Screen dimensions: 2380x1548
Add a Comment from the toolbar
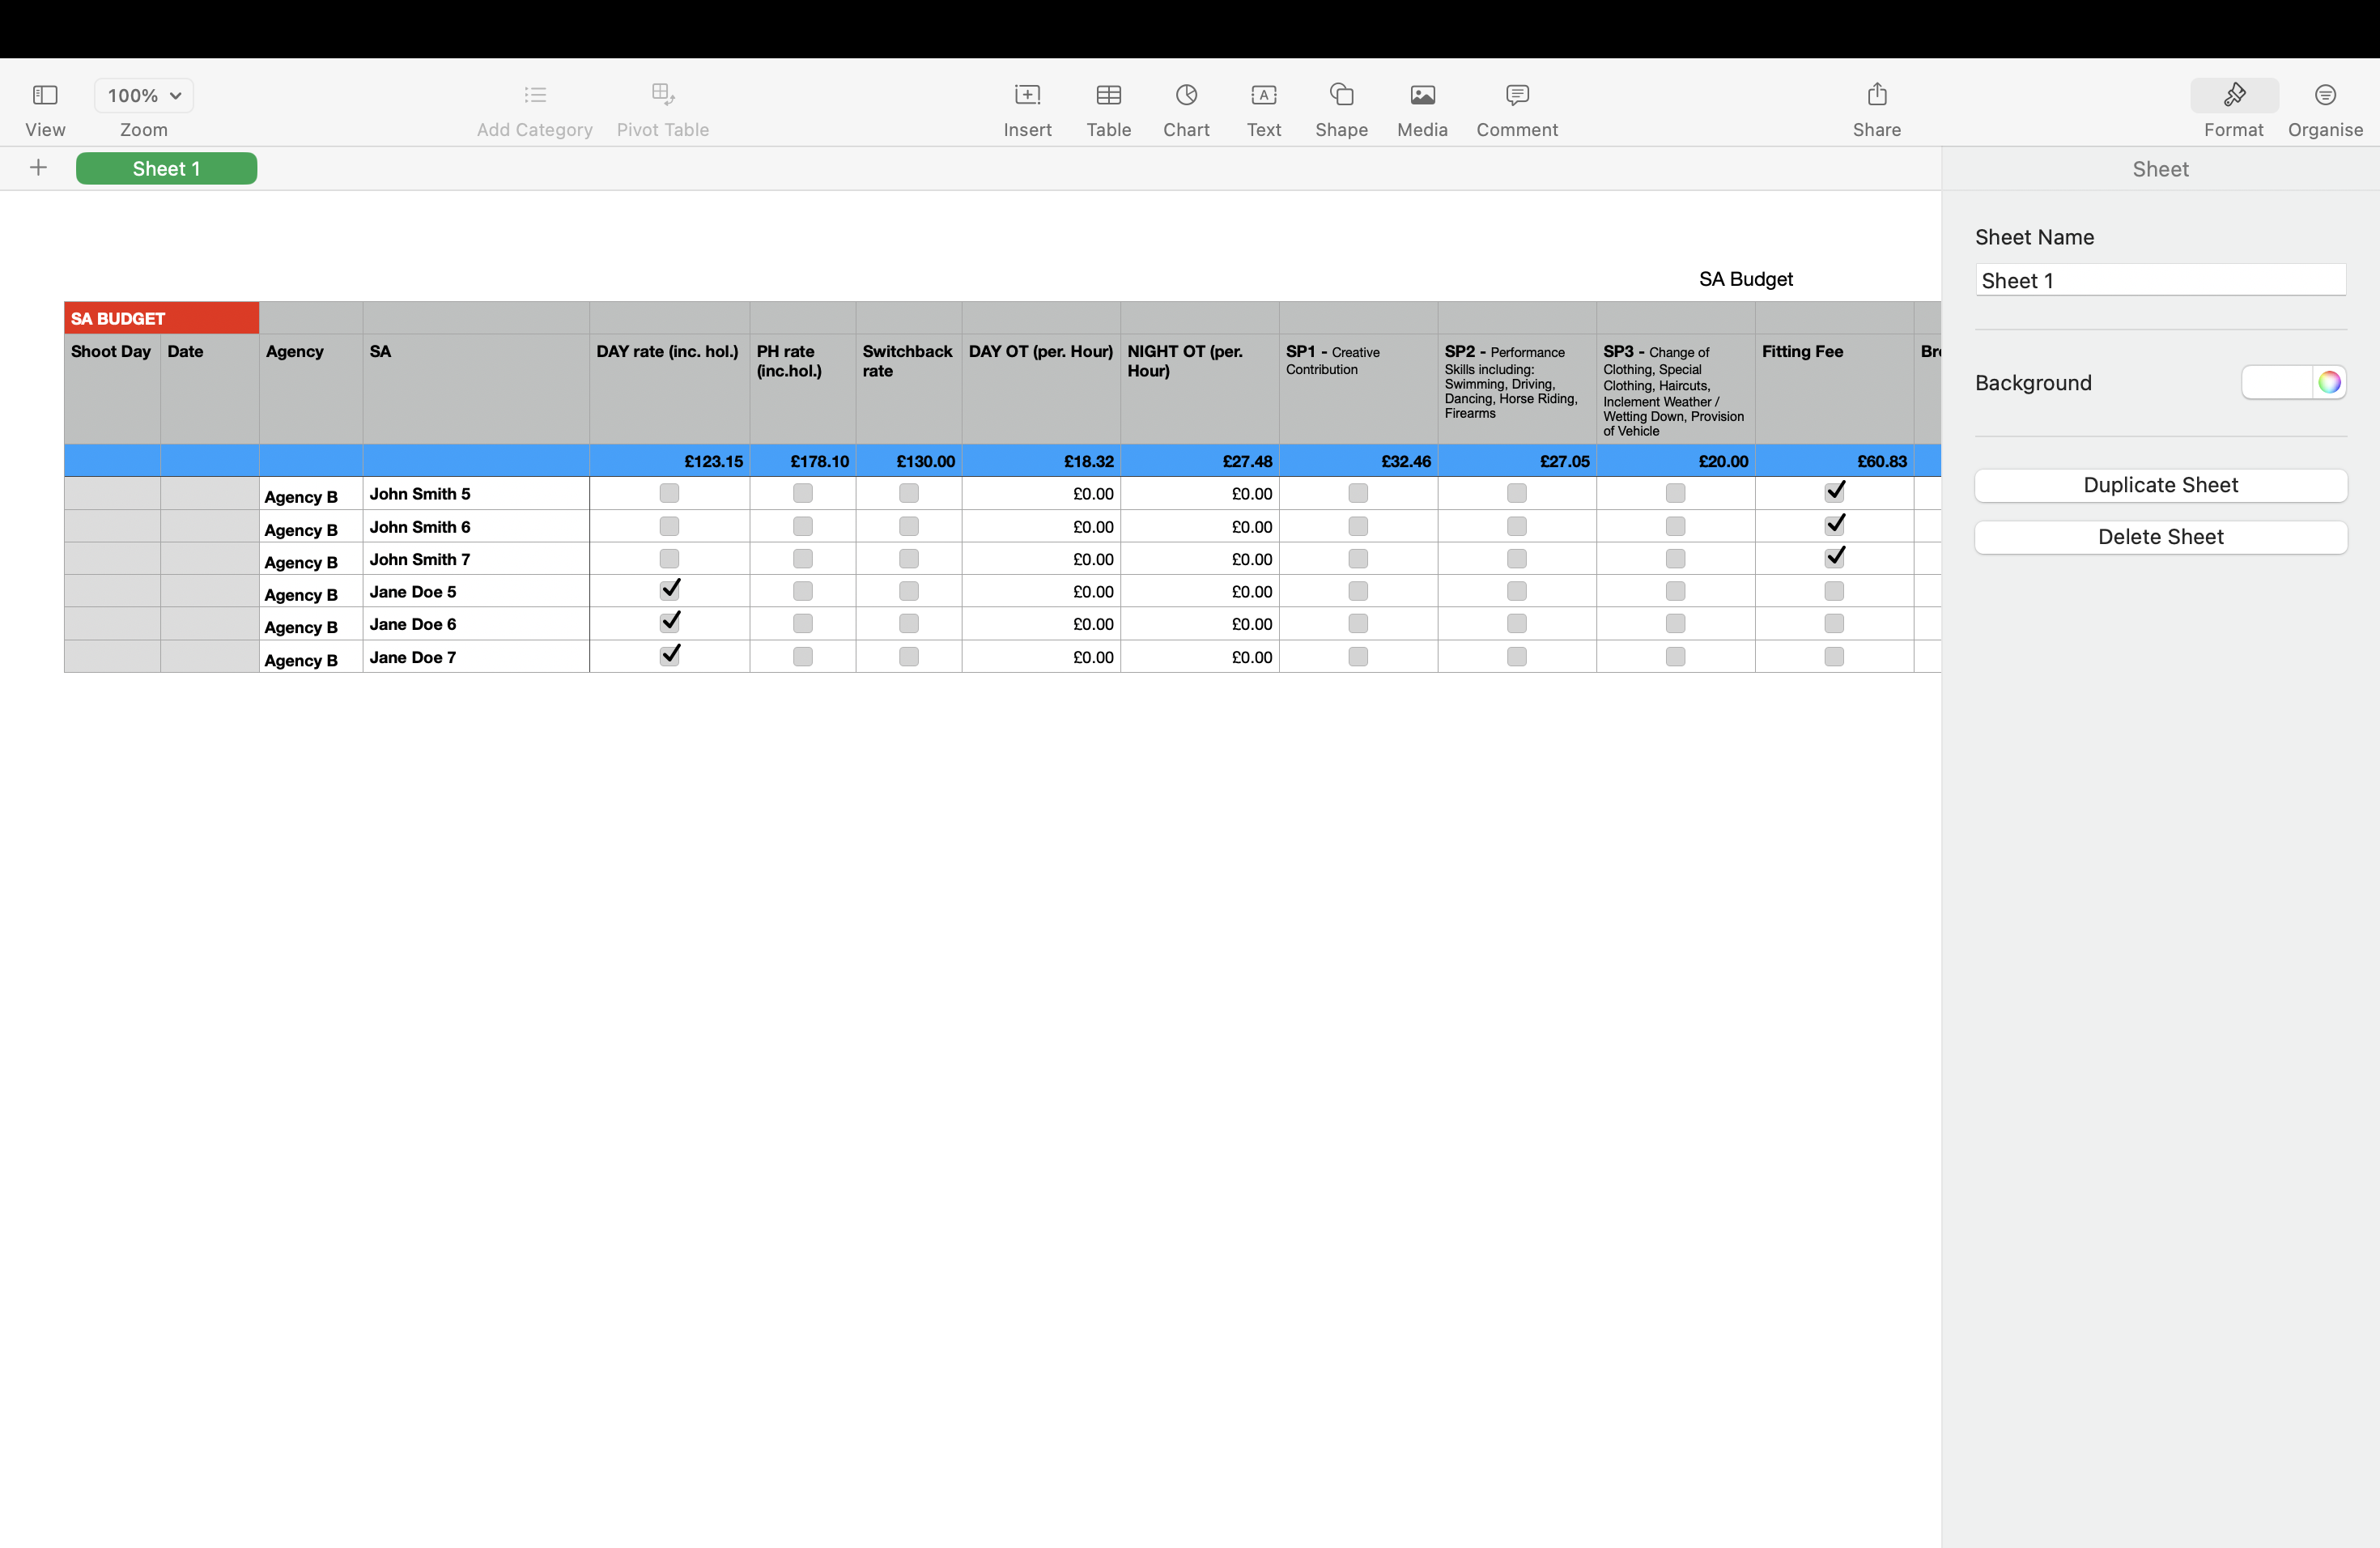point(1517,96)
